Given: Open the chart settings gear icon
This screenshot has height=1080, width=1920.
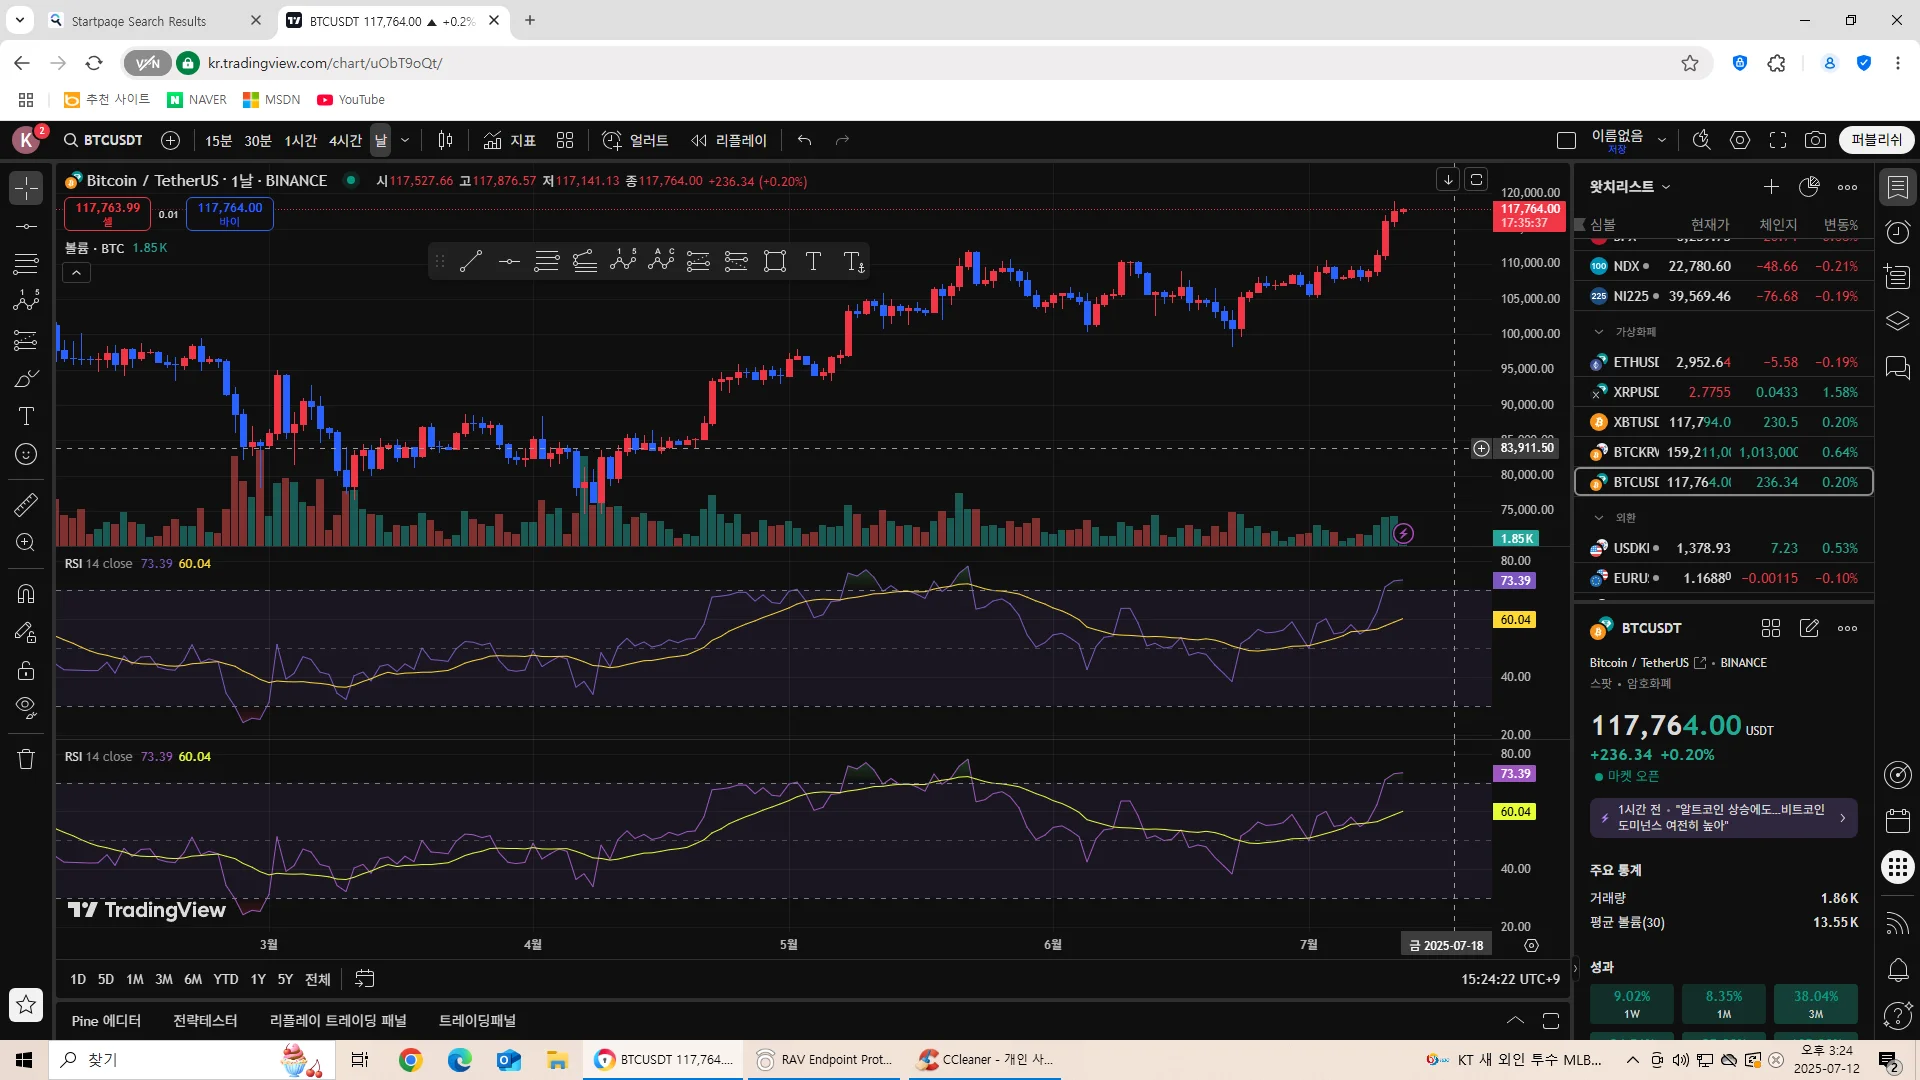Looking at the screenshot, I should tap(1740, 140).
